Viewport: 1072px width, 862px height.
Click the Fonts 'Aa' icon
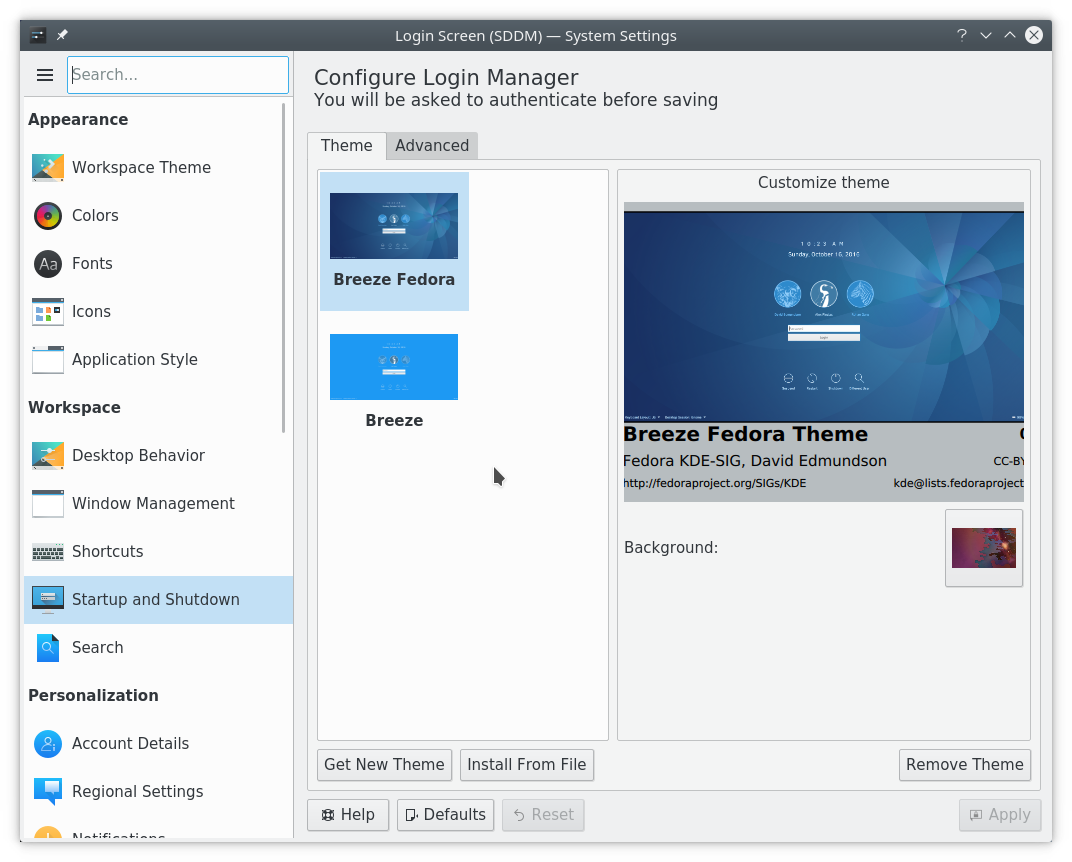(x=48, y=263)
